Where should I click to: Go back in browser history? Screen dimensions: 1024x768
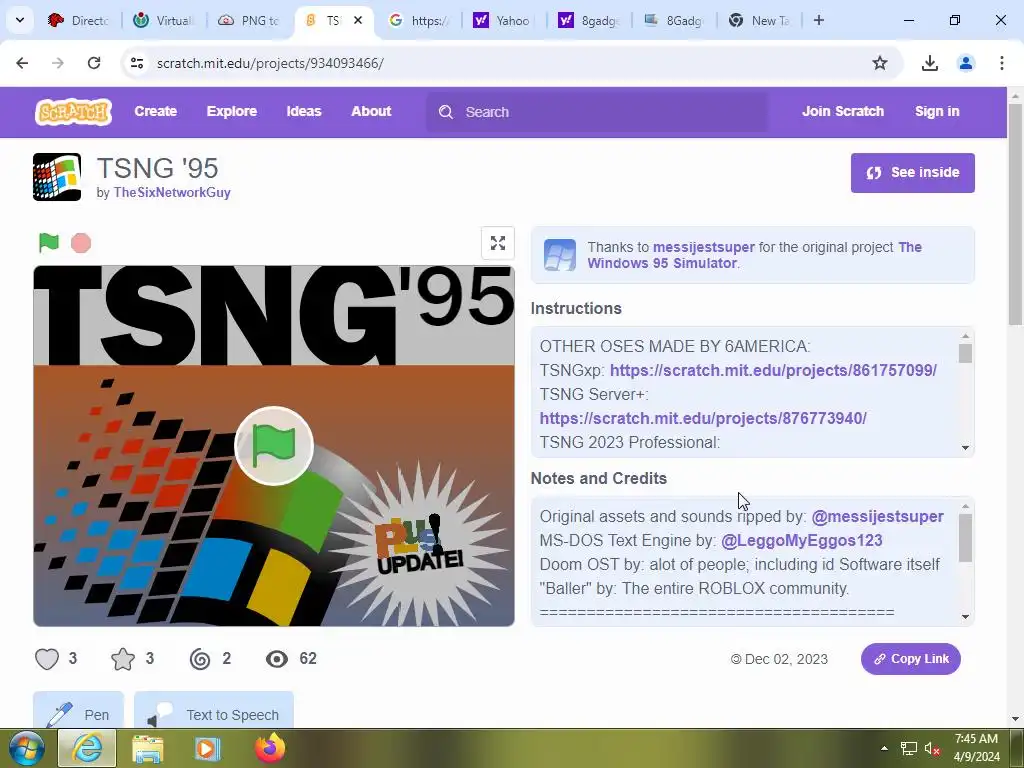(22, 63)
